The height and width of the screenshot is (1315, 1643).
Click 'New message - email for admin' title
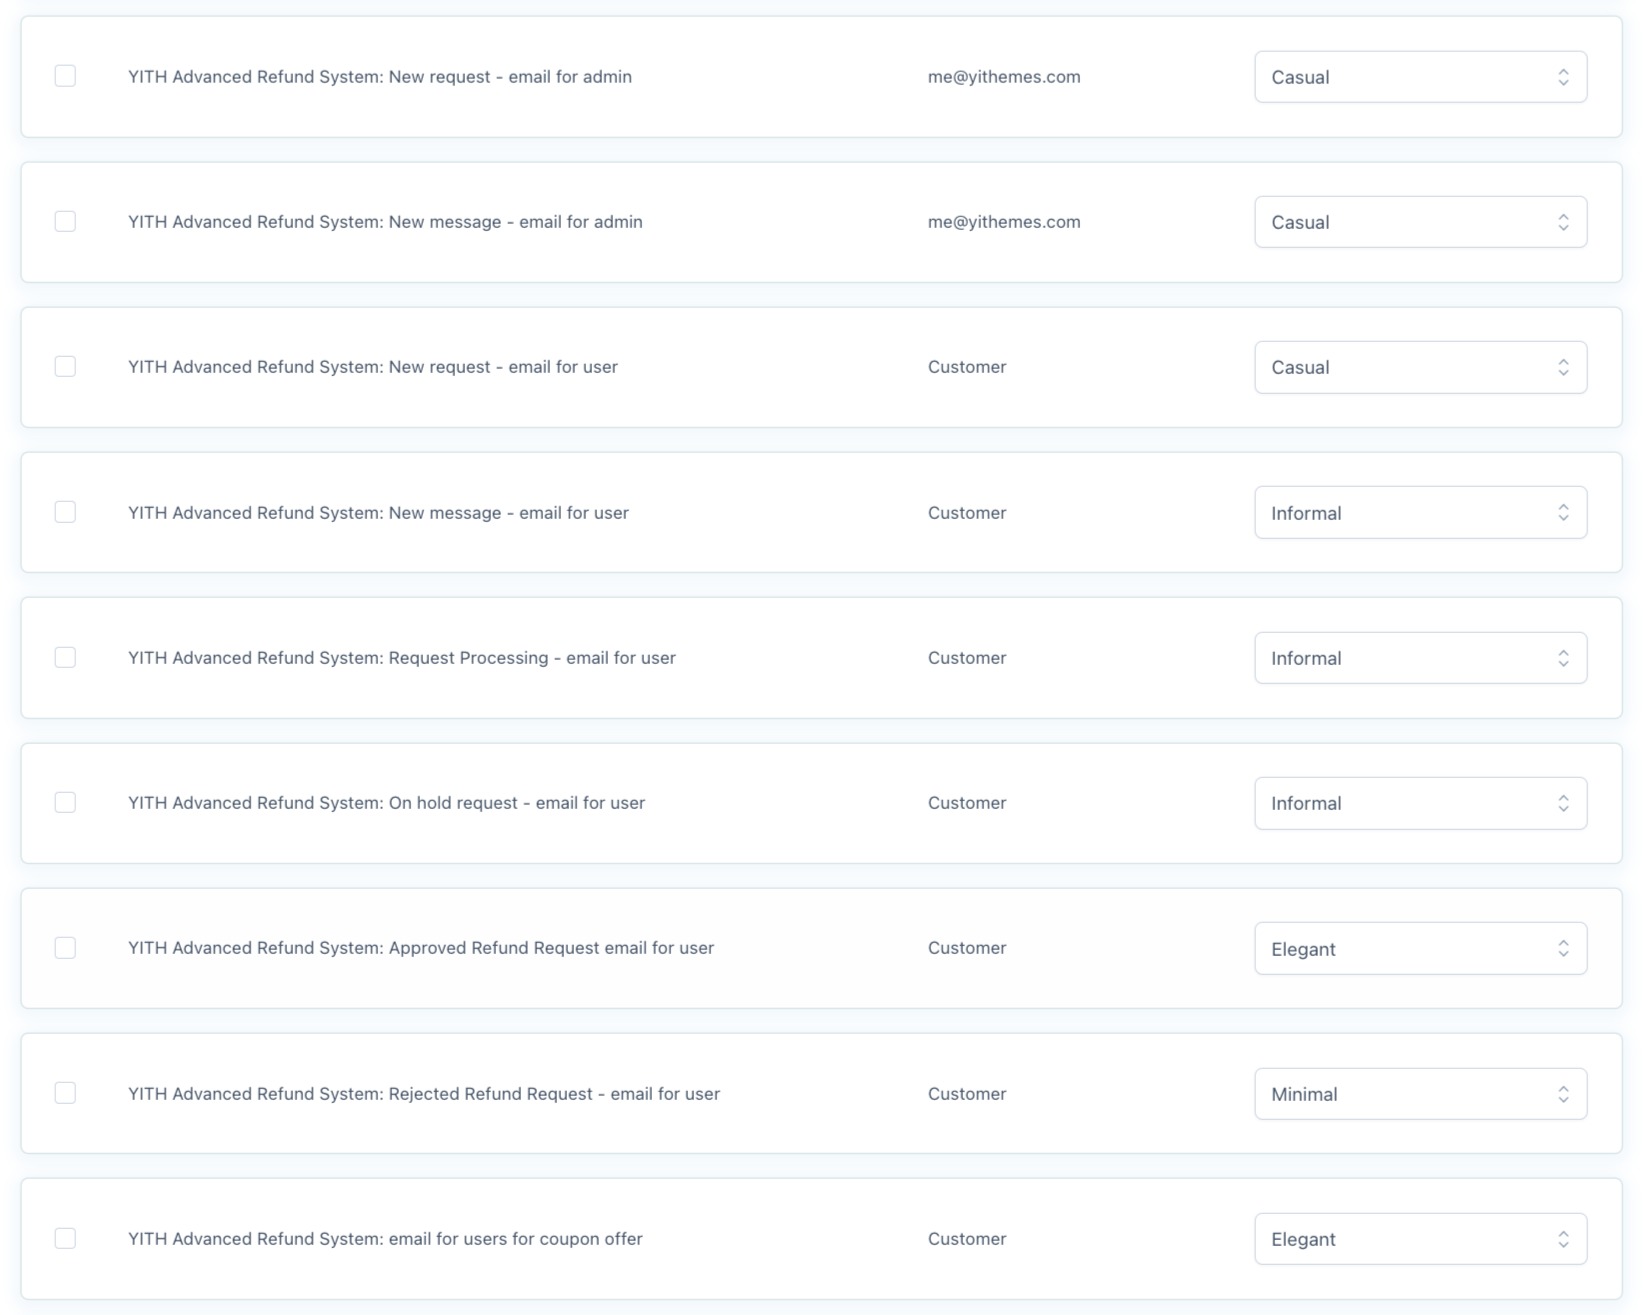pyautogui.click(x=385, y=222)
